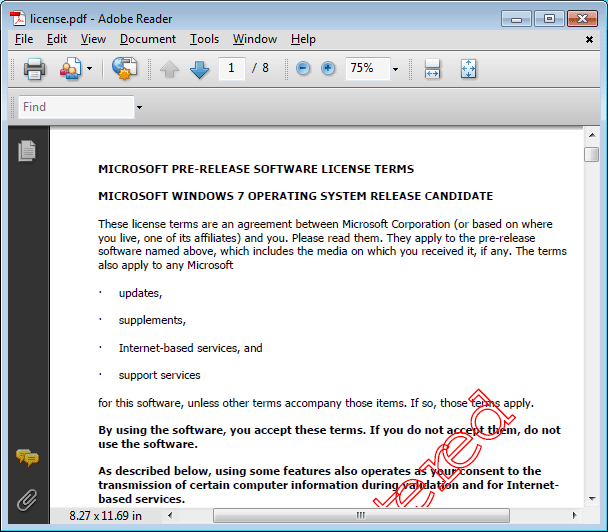This screenshot has height=532, width=608.
Task: Click the zoom out minus button
Action: point(303,68)
